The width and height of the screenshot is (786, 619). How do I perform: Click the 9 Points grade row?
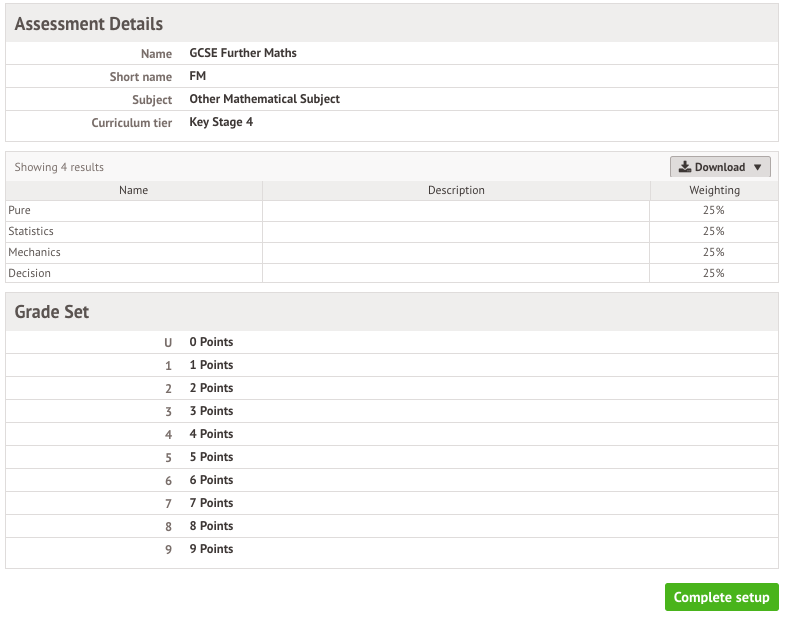pyautogui.click(x=392, y=550)
